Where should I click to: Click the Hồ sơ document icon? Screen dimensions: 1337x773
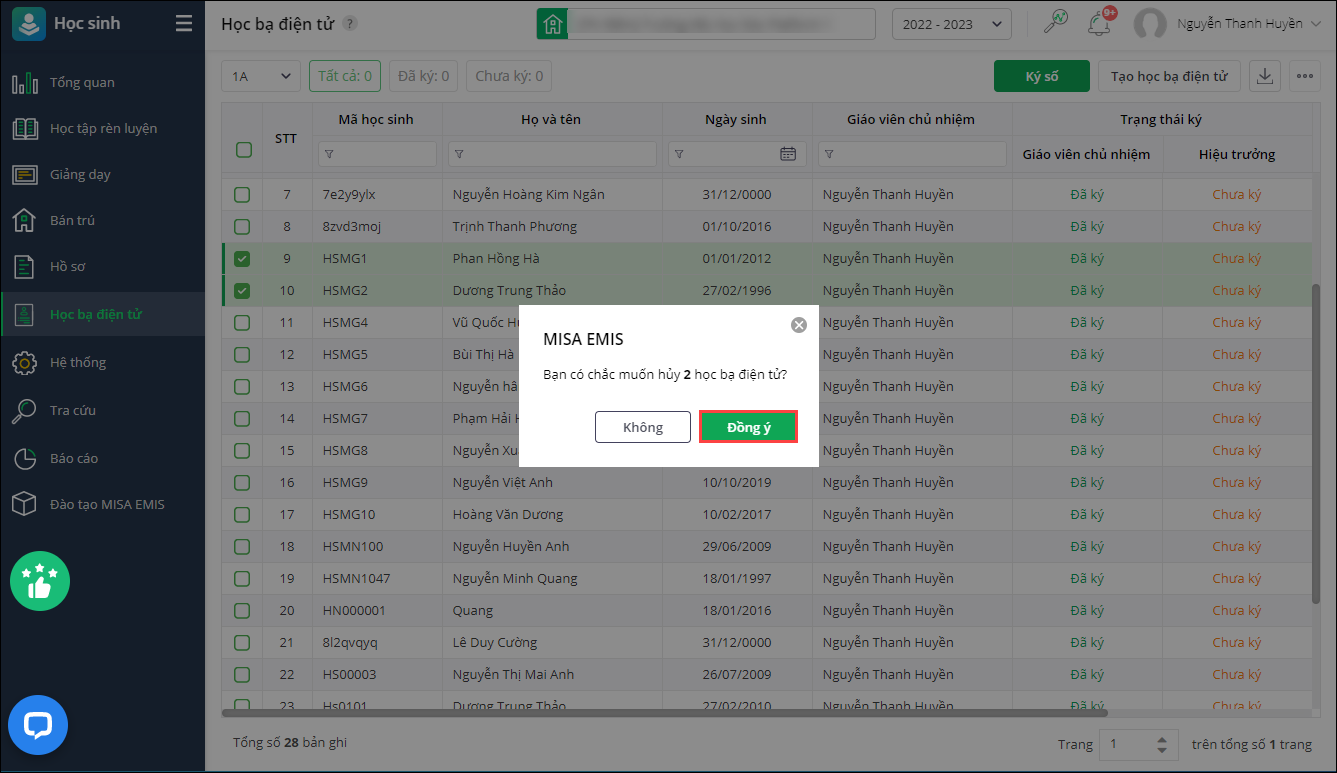pyautogui.click(x=25, y=267)
